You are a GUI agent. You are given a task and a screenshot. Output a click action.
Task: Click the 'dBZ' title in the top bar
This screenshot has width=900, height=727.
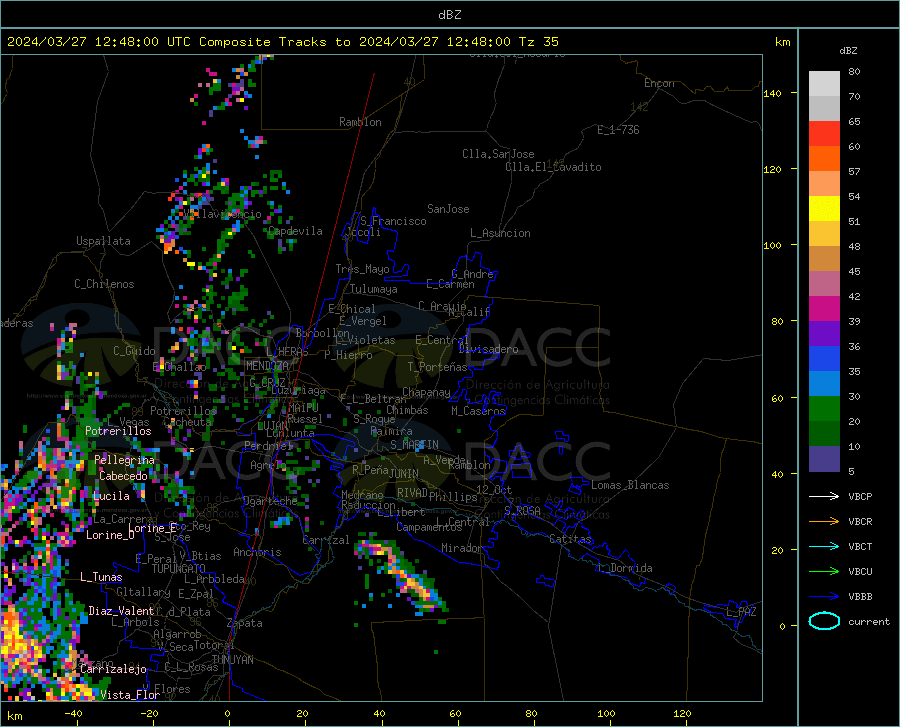pos(449,15)
